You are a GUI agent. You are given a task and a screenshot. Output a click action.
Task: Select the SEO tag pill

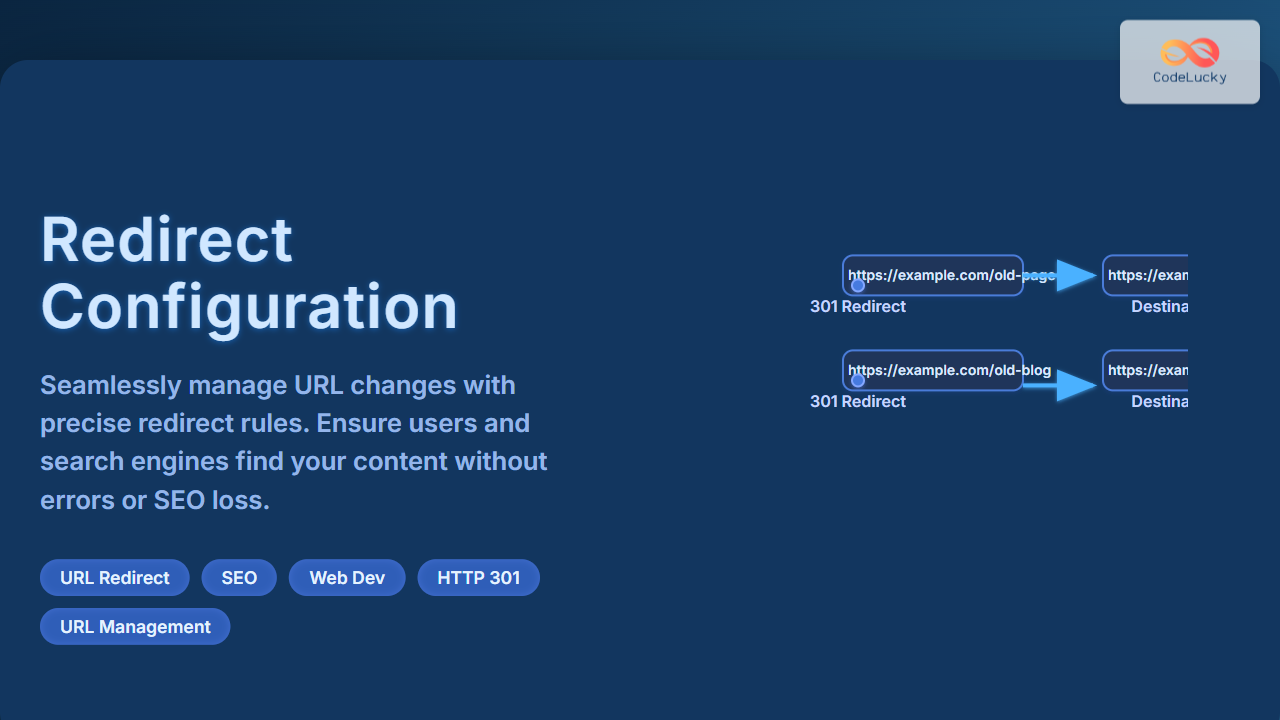coord(239,578)
